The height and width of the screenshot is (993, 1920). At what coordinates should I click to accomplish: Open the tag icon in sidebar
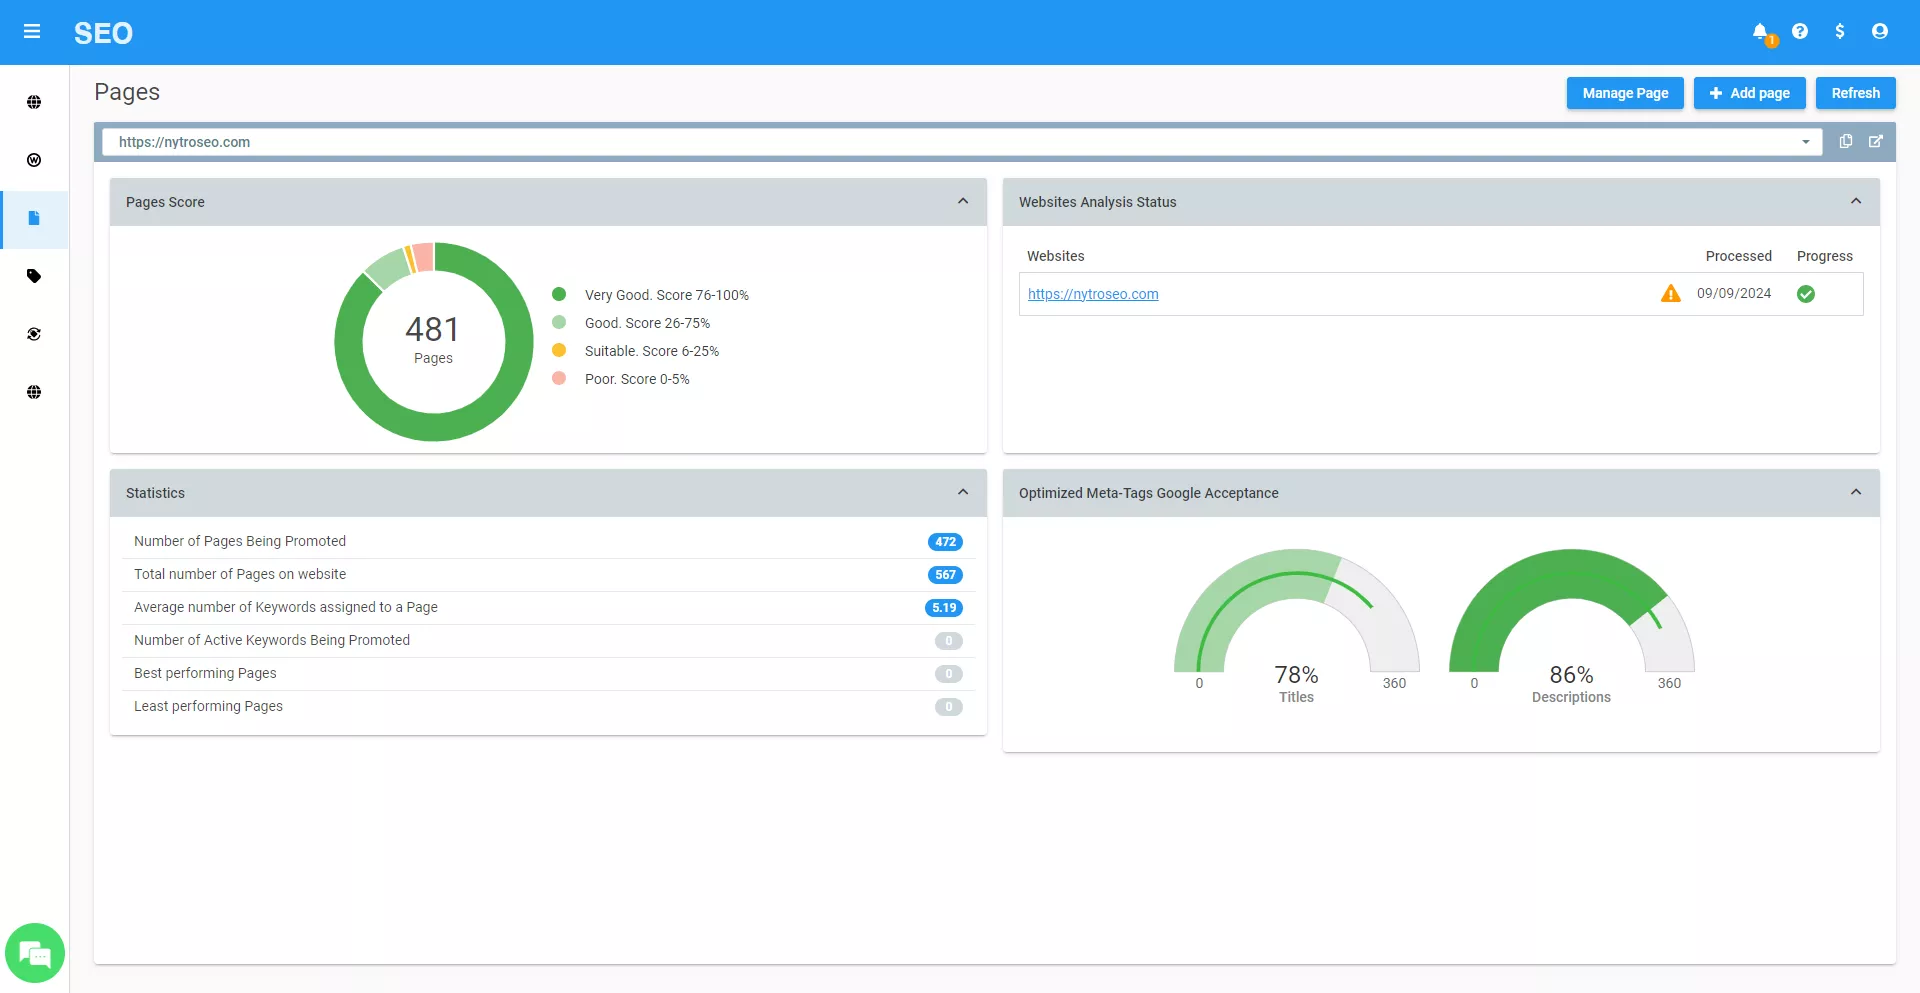click(x=34, y=276)
